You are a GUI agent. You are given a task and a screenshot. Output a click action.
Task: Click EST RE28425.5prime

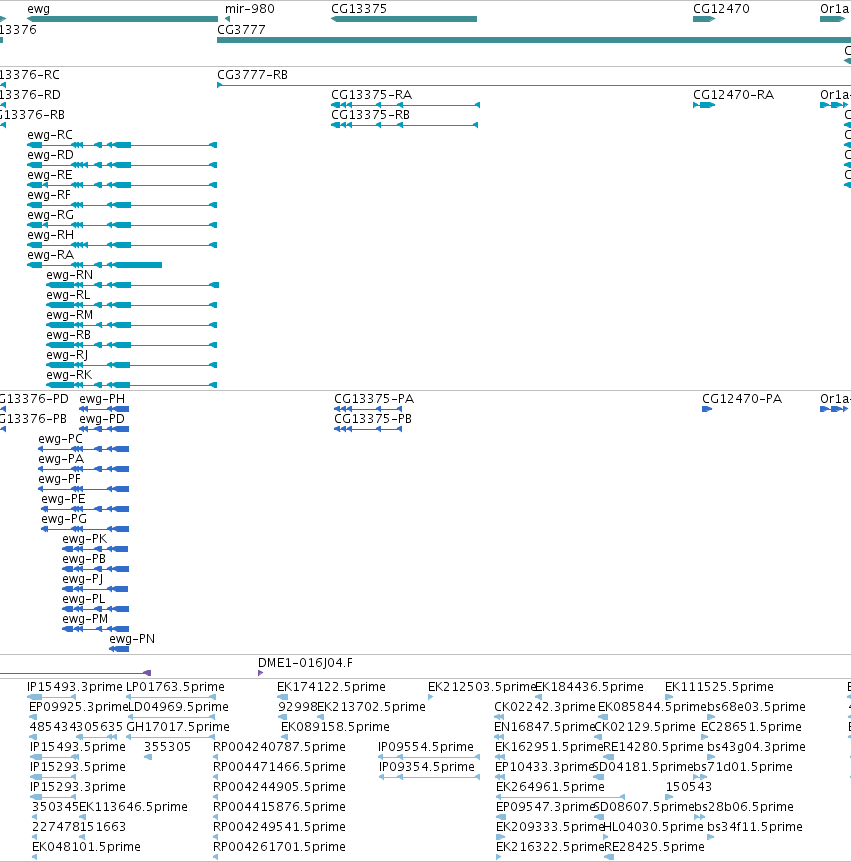[x=609, y=858]
